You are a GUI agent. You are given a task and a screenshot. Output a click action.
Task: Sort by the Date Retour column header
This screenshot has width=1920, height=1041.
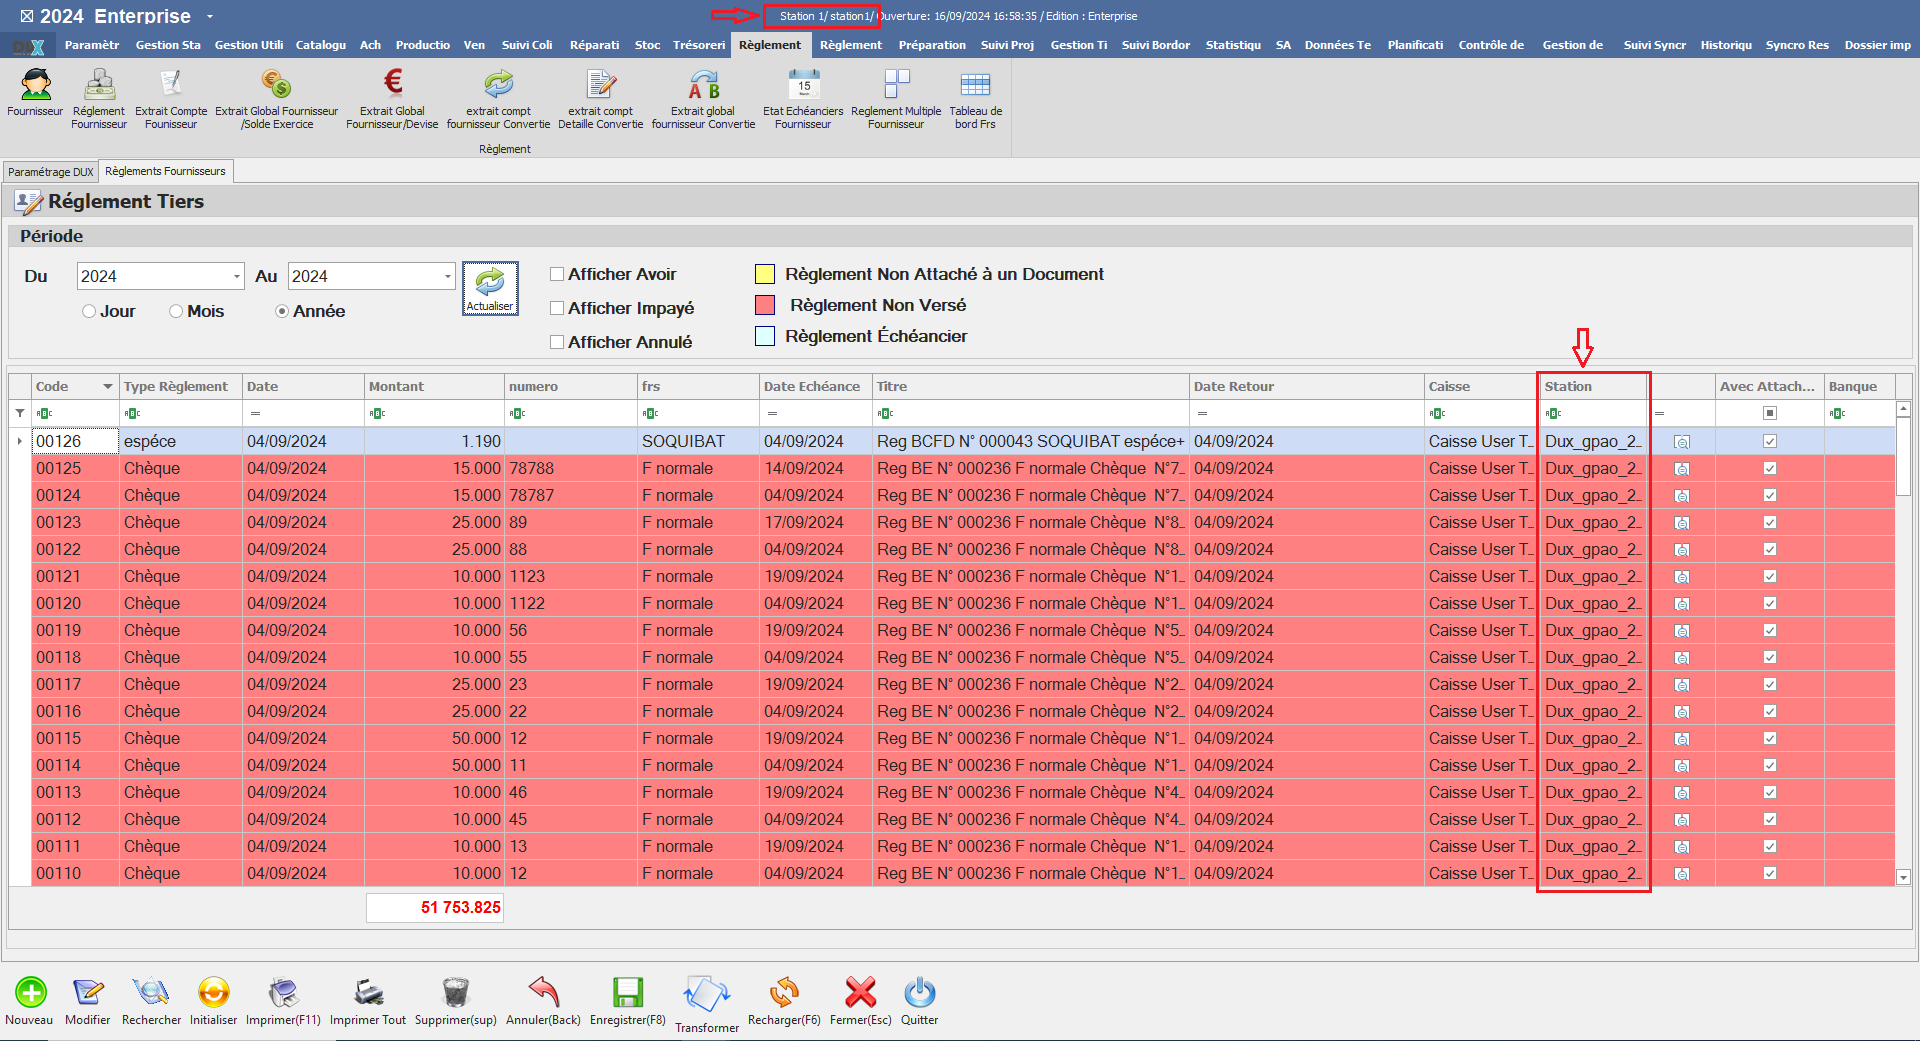(1306, 386)
